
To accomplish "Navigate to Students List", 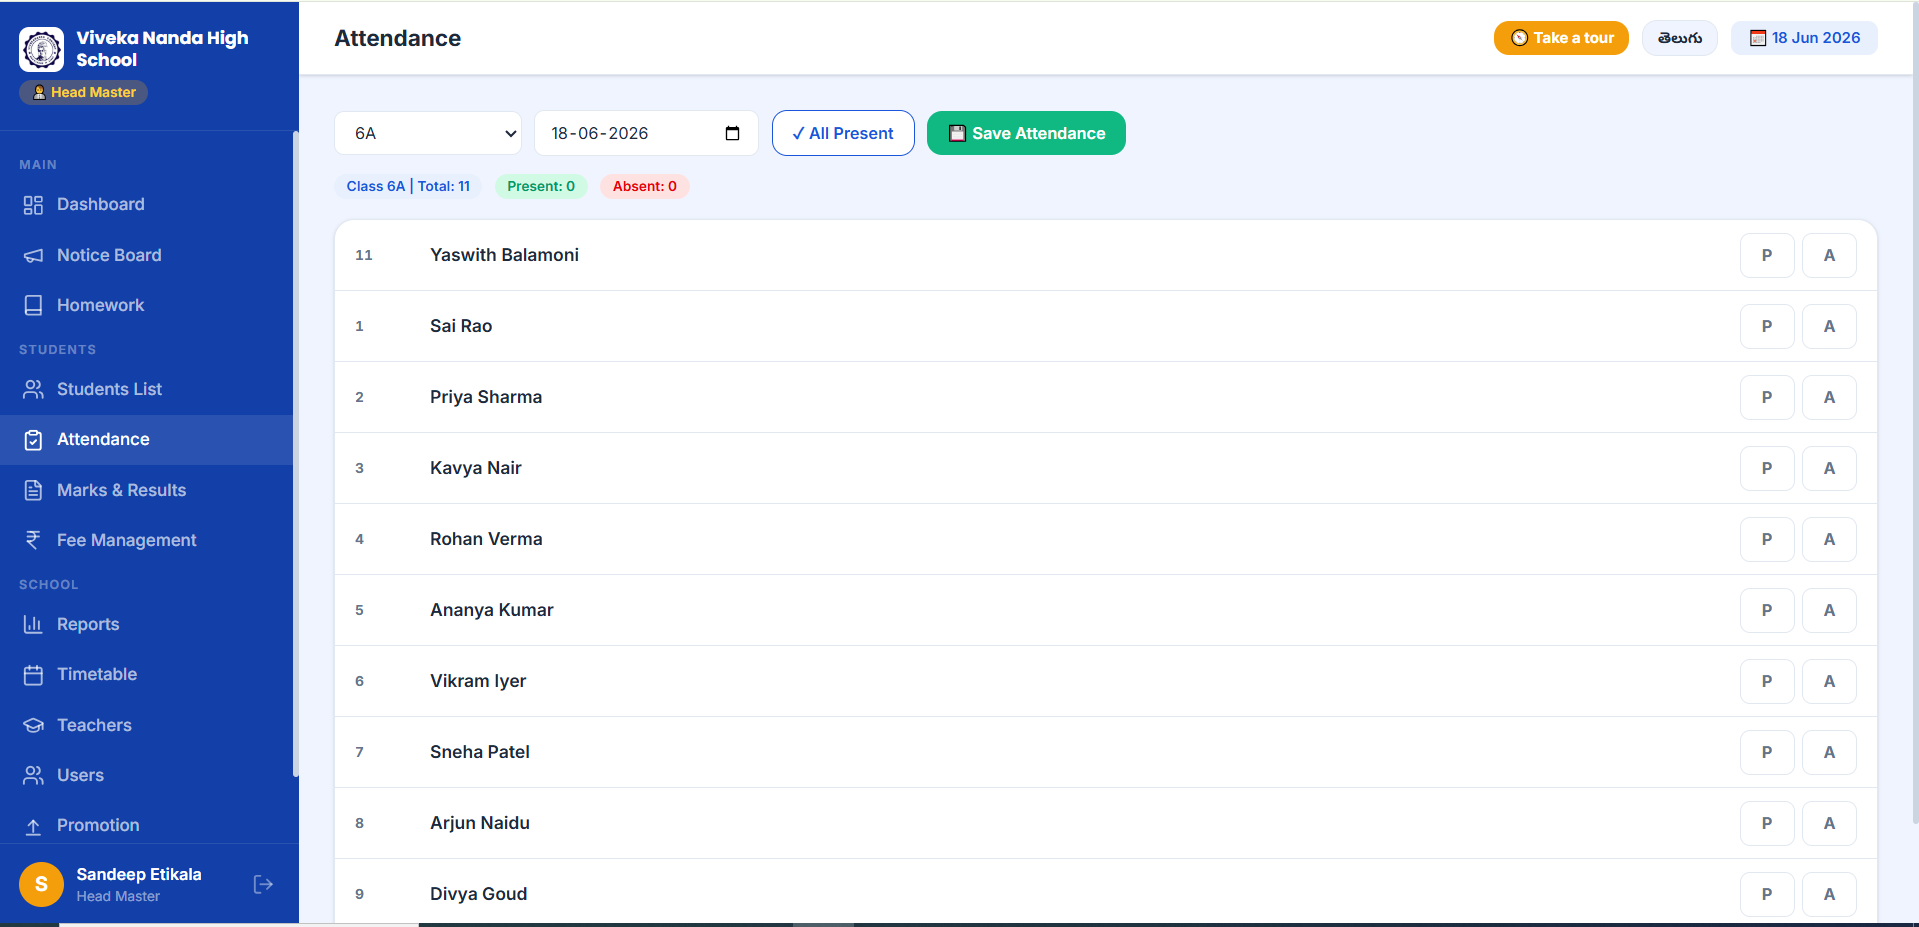I will click(x=146, y=389).
